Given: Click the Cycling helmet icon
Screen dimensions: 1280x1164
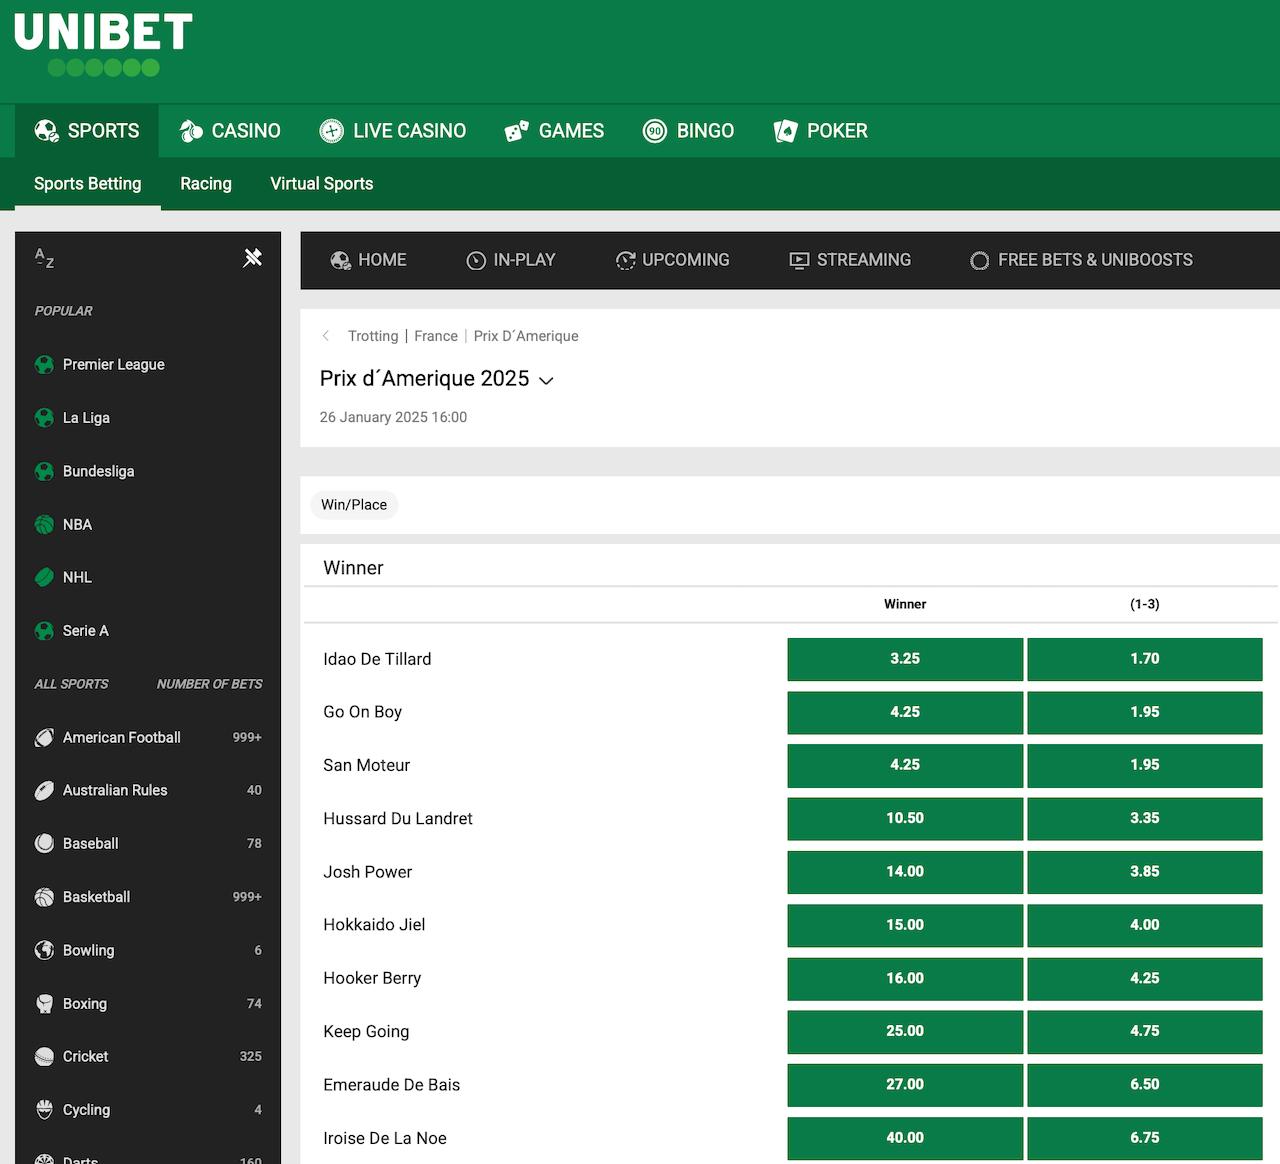Looking at the screenshot, I should click(x=44, y=1110).
